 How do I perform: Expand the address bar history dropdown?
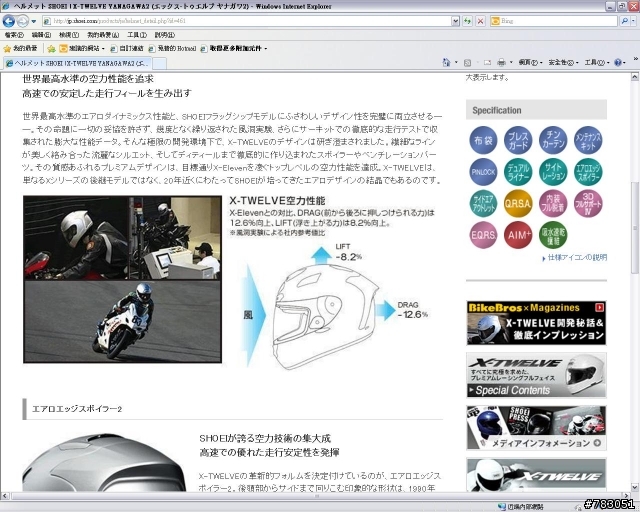coord(456,21)
